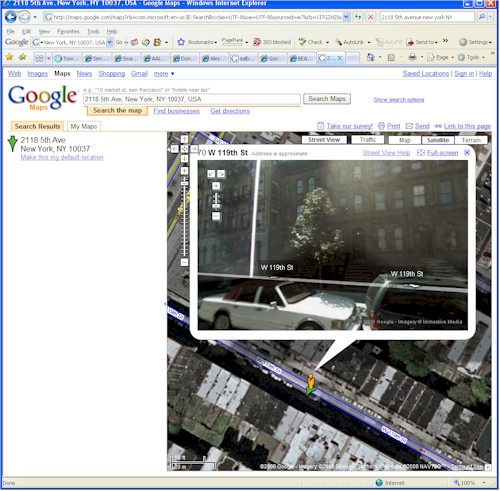The height and width of the screenshot is (491, 500).
Task: Switch to the My Maps tab
Action: 84,126
